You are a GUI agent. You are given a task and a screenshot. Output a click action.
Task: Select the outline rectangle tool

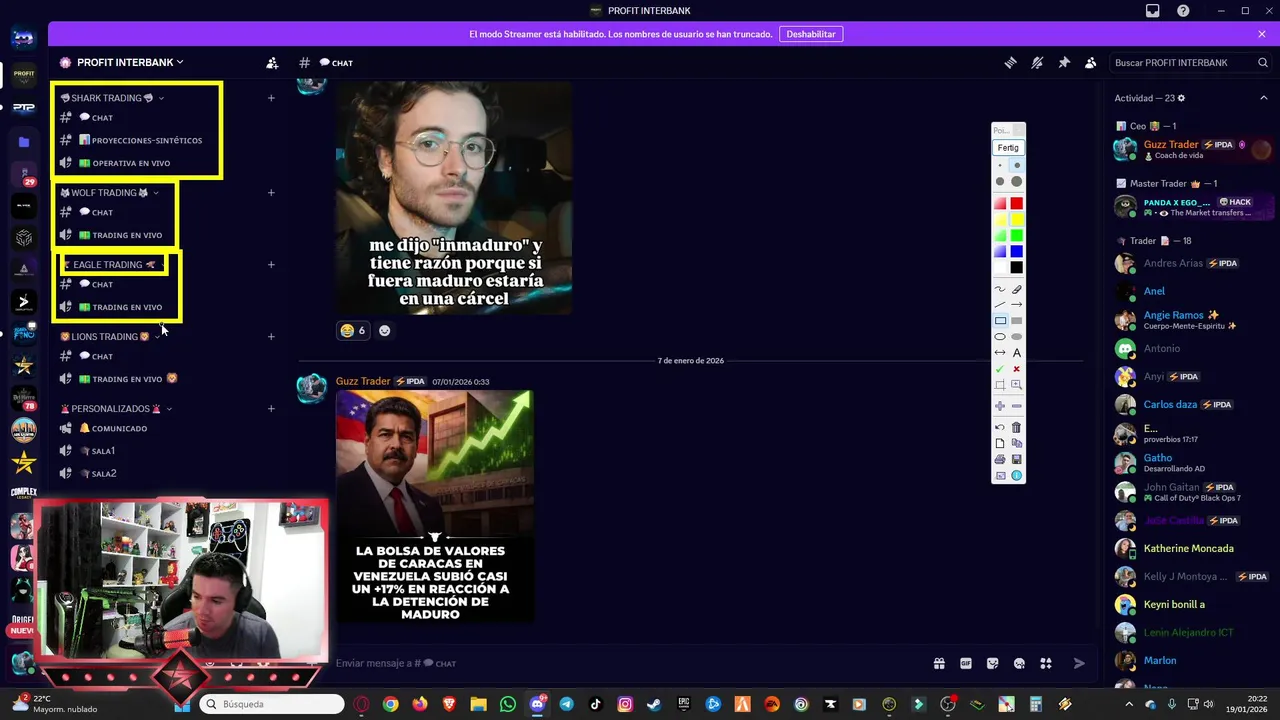pyautogui.click(x=1000, y=321)
